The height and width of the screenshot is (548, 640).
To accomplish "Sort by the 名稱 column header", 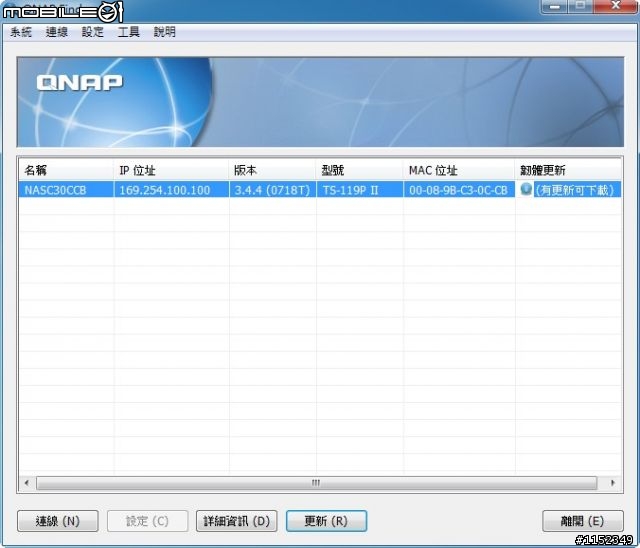I will pyautogui.click(x=66, y=170).
